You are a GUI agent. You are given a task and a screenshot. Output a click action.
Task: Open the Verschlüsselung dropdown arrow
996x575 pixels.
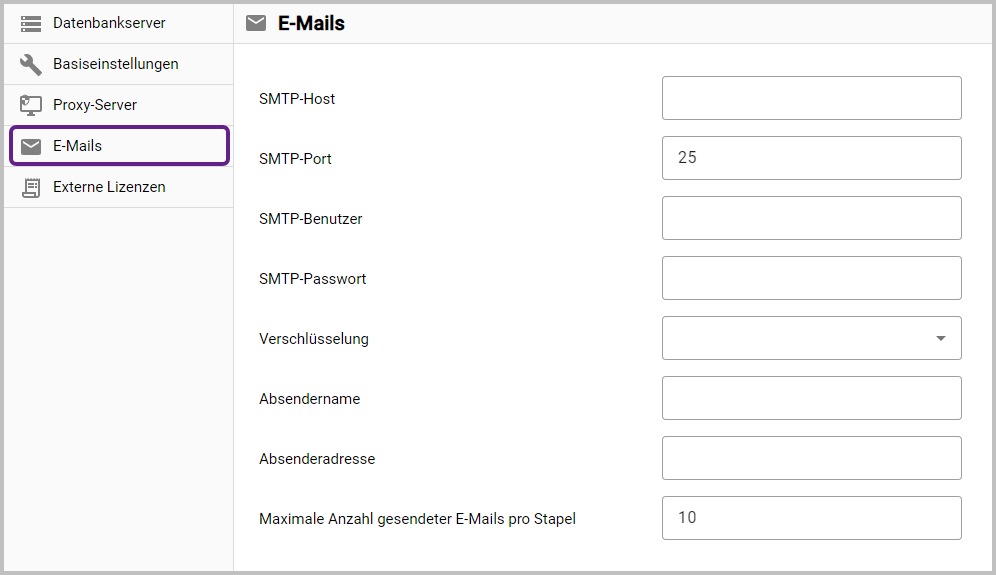pos(940,338)
